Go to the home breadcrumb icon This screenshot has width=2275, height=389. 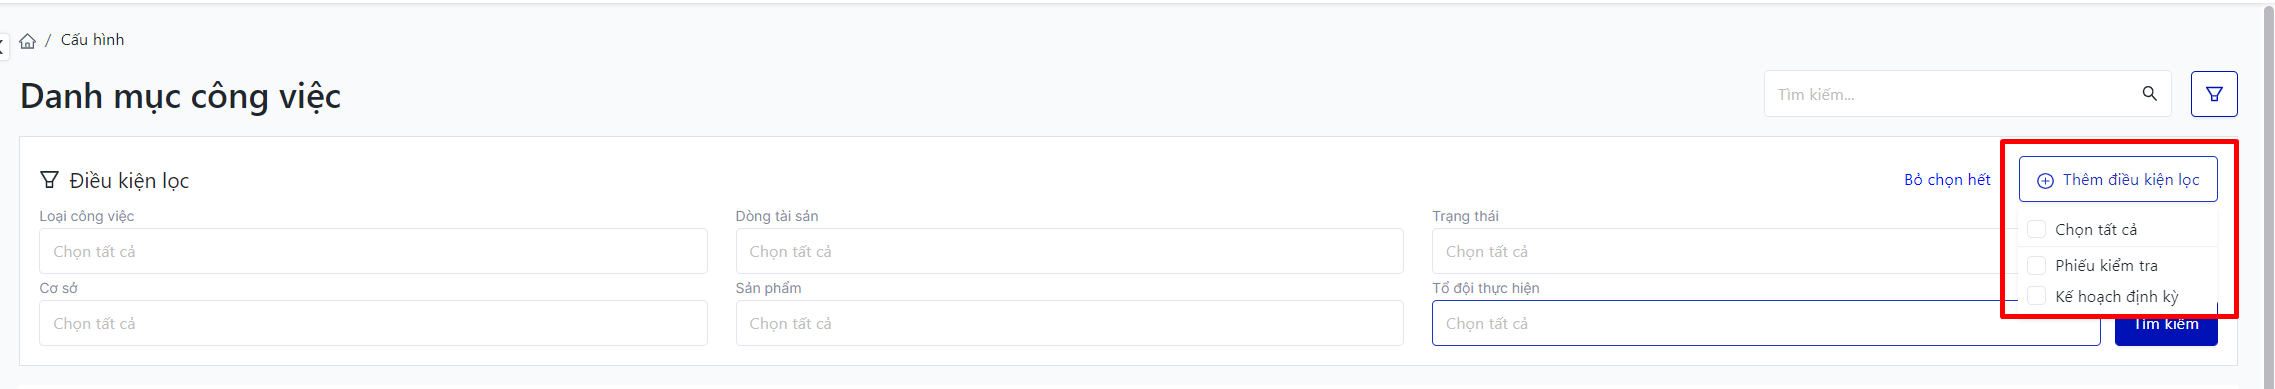click(28, 41)
